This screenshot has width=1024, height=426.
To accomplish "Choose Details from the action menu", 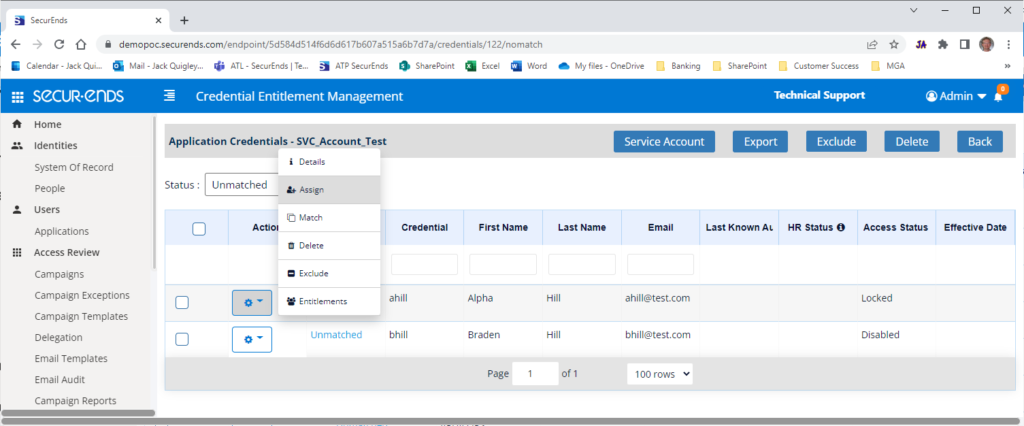I will coord(329,161).
